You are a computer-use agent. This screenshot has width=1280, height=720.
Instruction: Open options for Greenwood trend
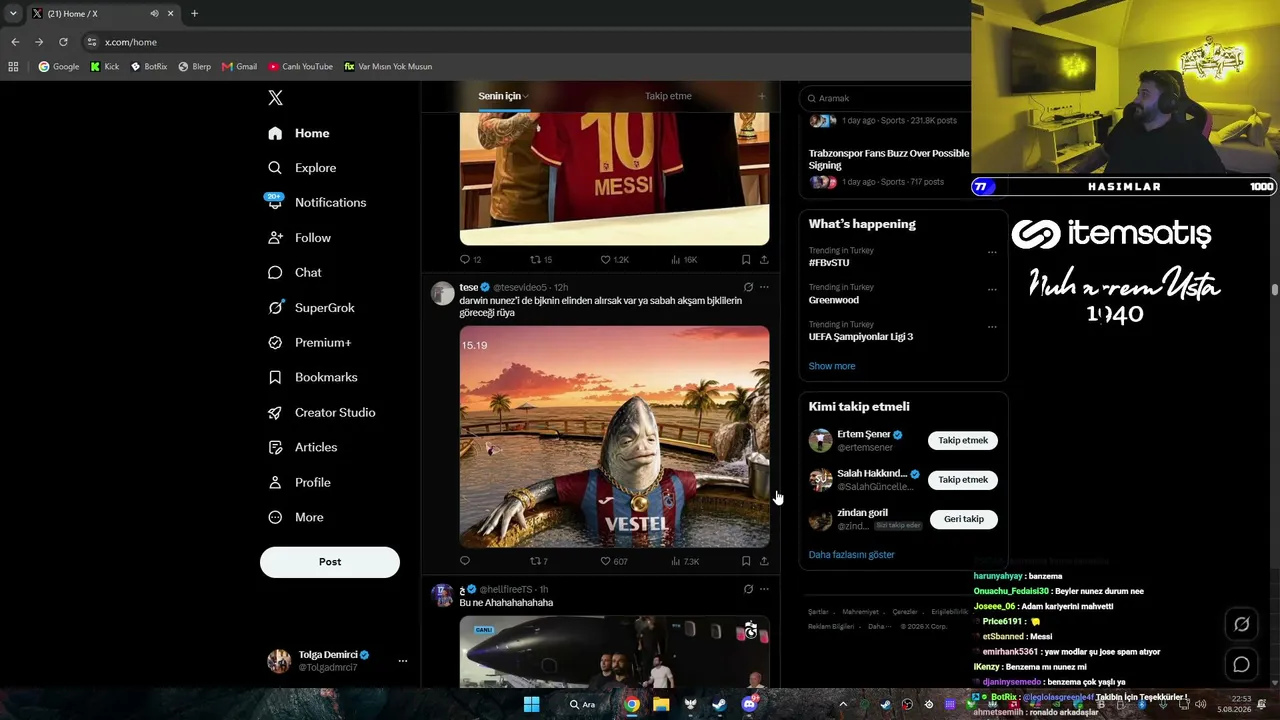(992, 289)
